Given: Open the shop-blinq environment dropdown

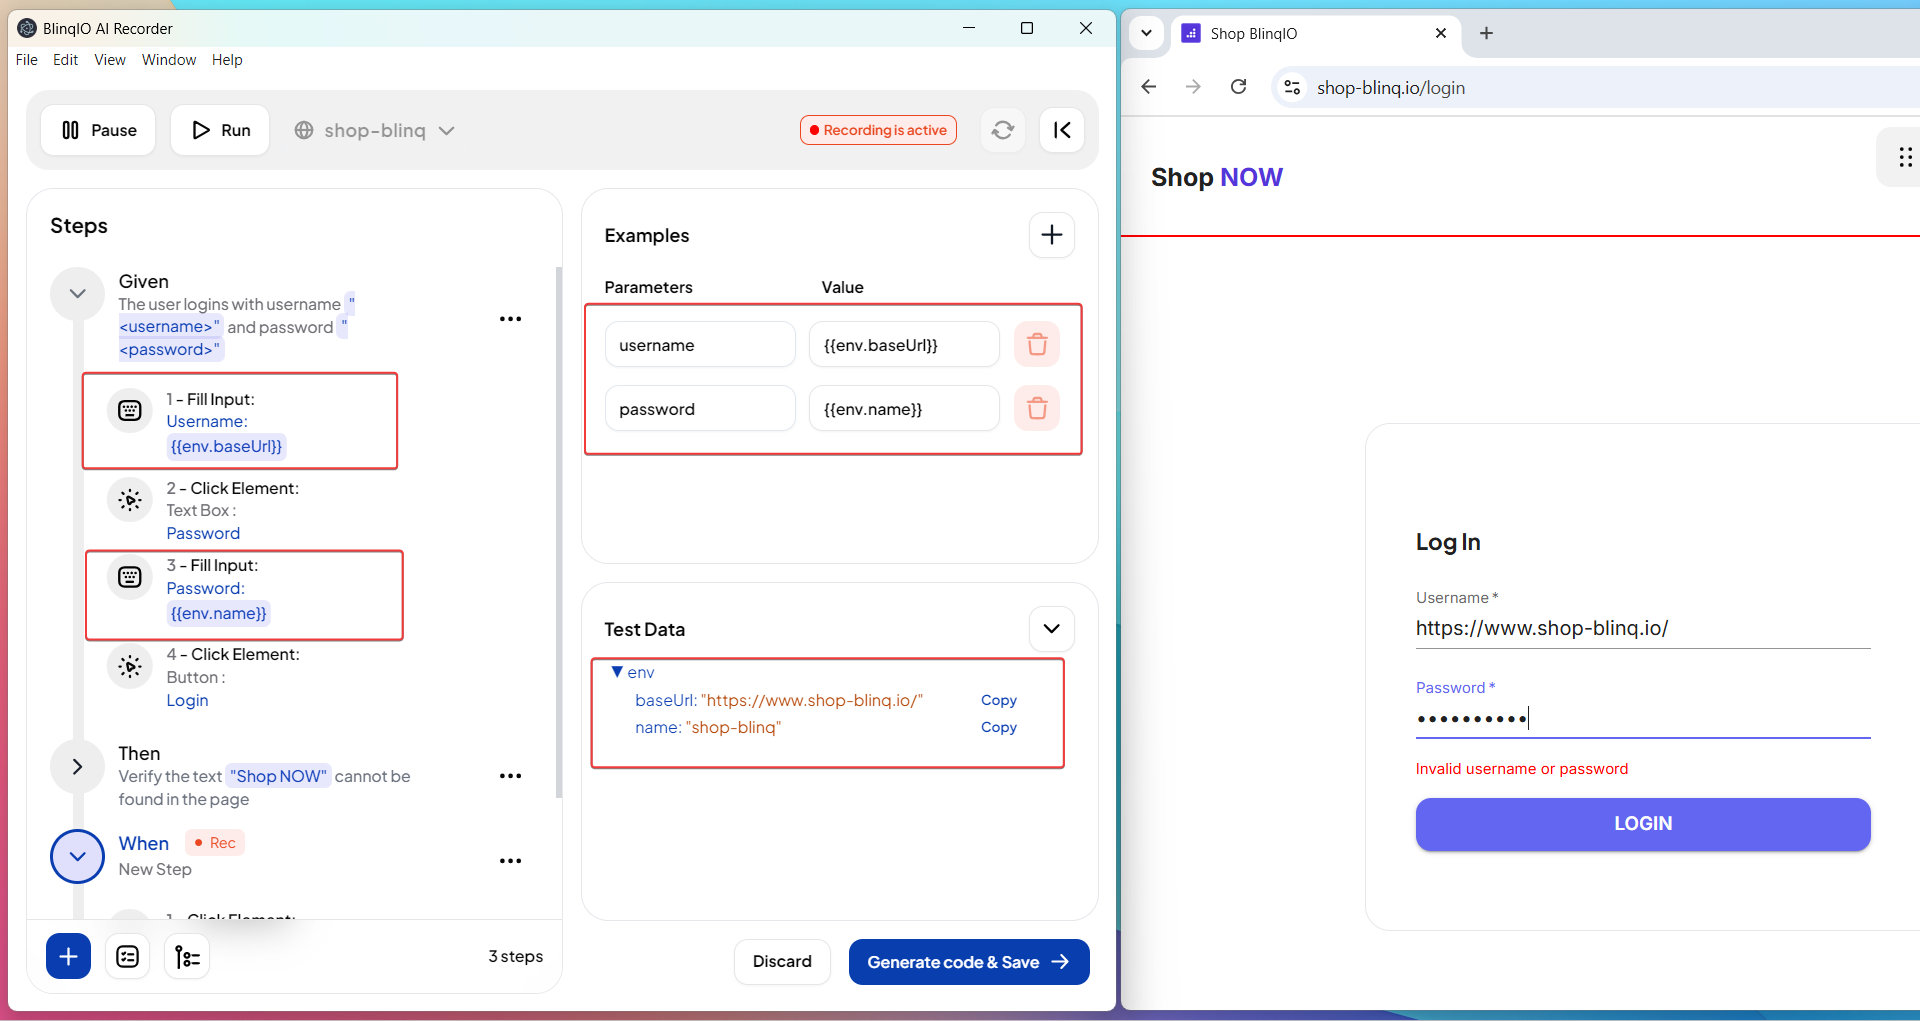Looking at the screenshot, I should pos(375,130).
